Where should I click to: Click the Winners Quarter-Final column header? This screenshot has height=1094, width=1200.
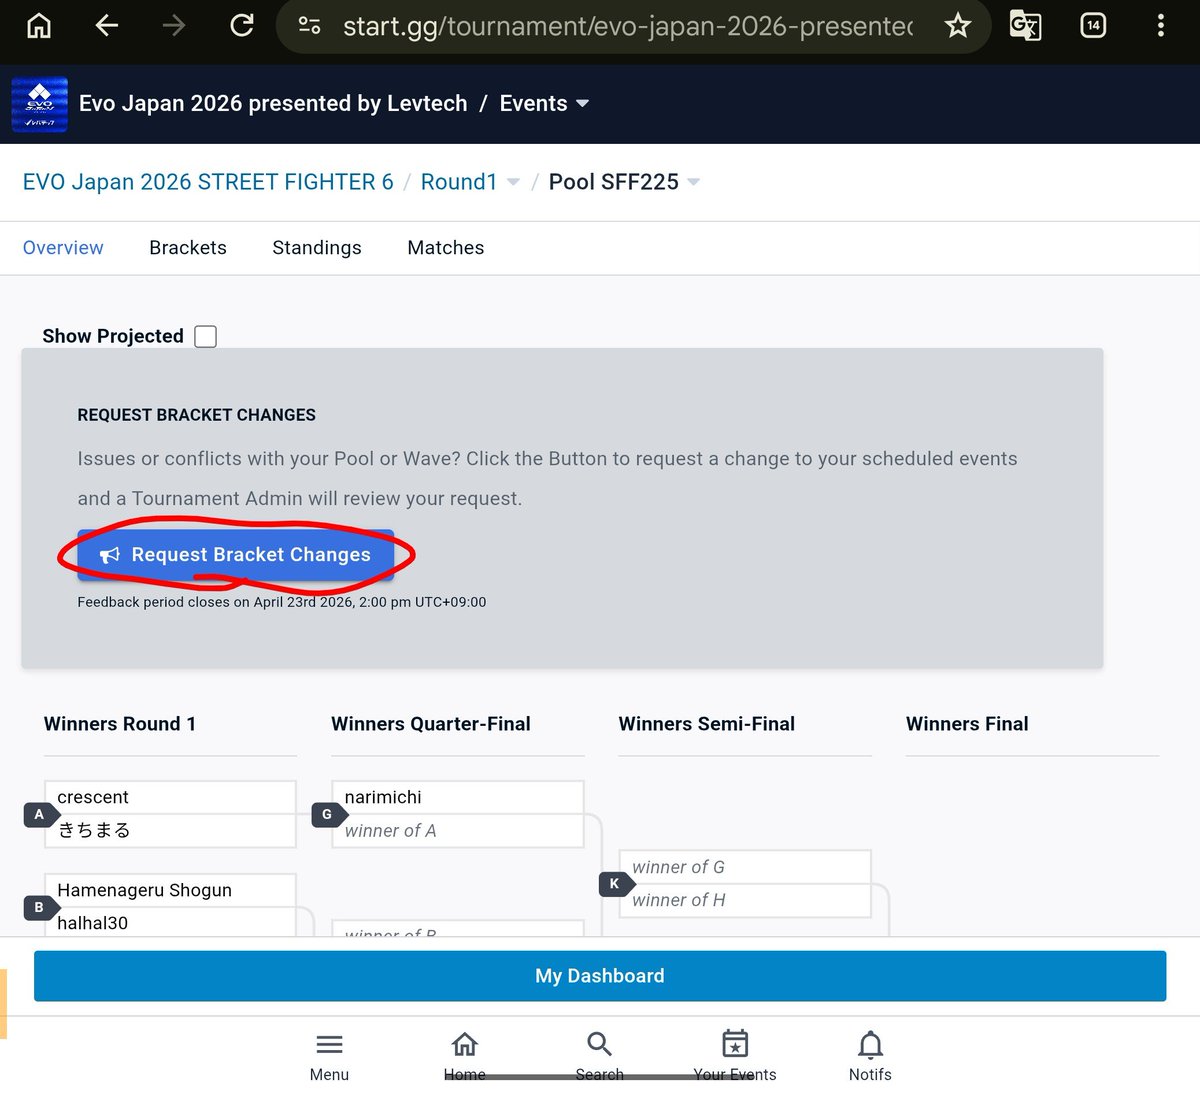point(431,724)
